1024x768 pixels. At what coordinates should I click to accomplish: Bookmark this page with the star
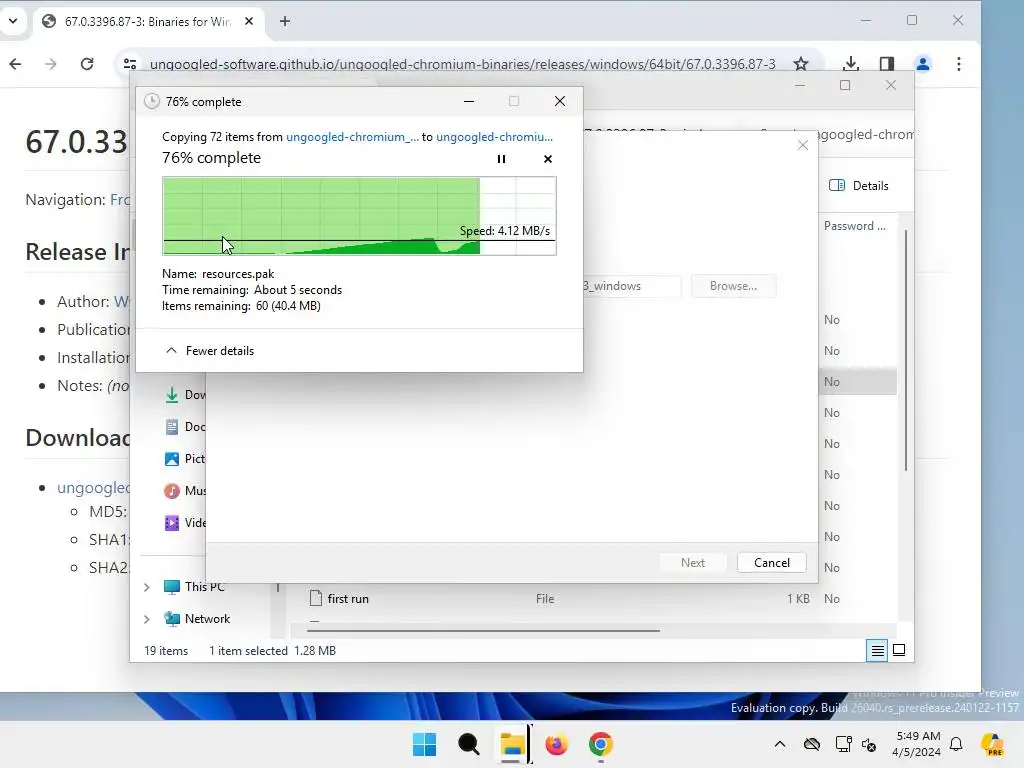pos(801,64)
